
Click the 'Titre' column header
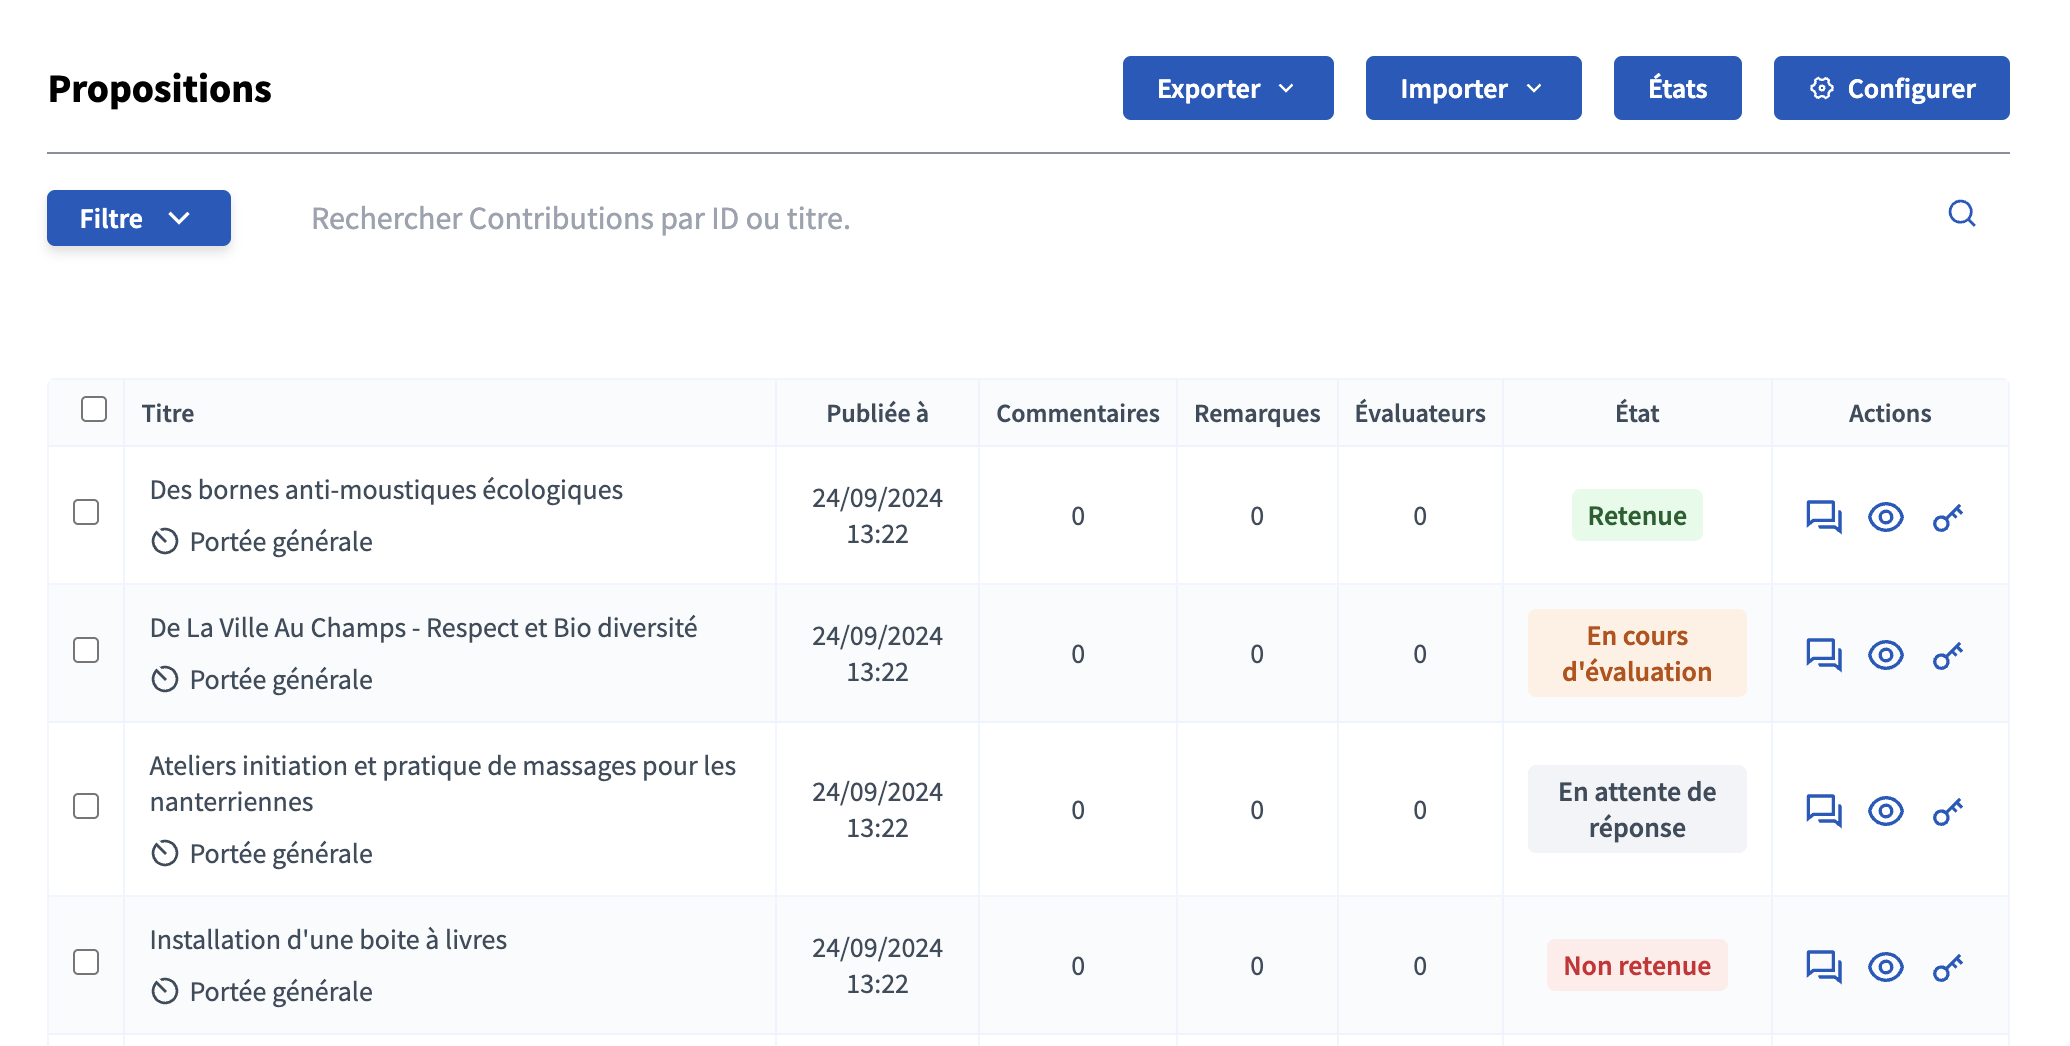[168, 413]
